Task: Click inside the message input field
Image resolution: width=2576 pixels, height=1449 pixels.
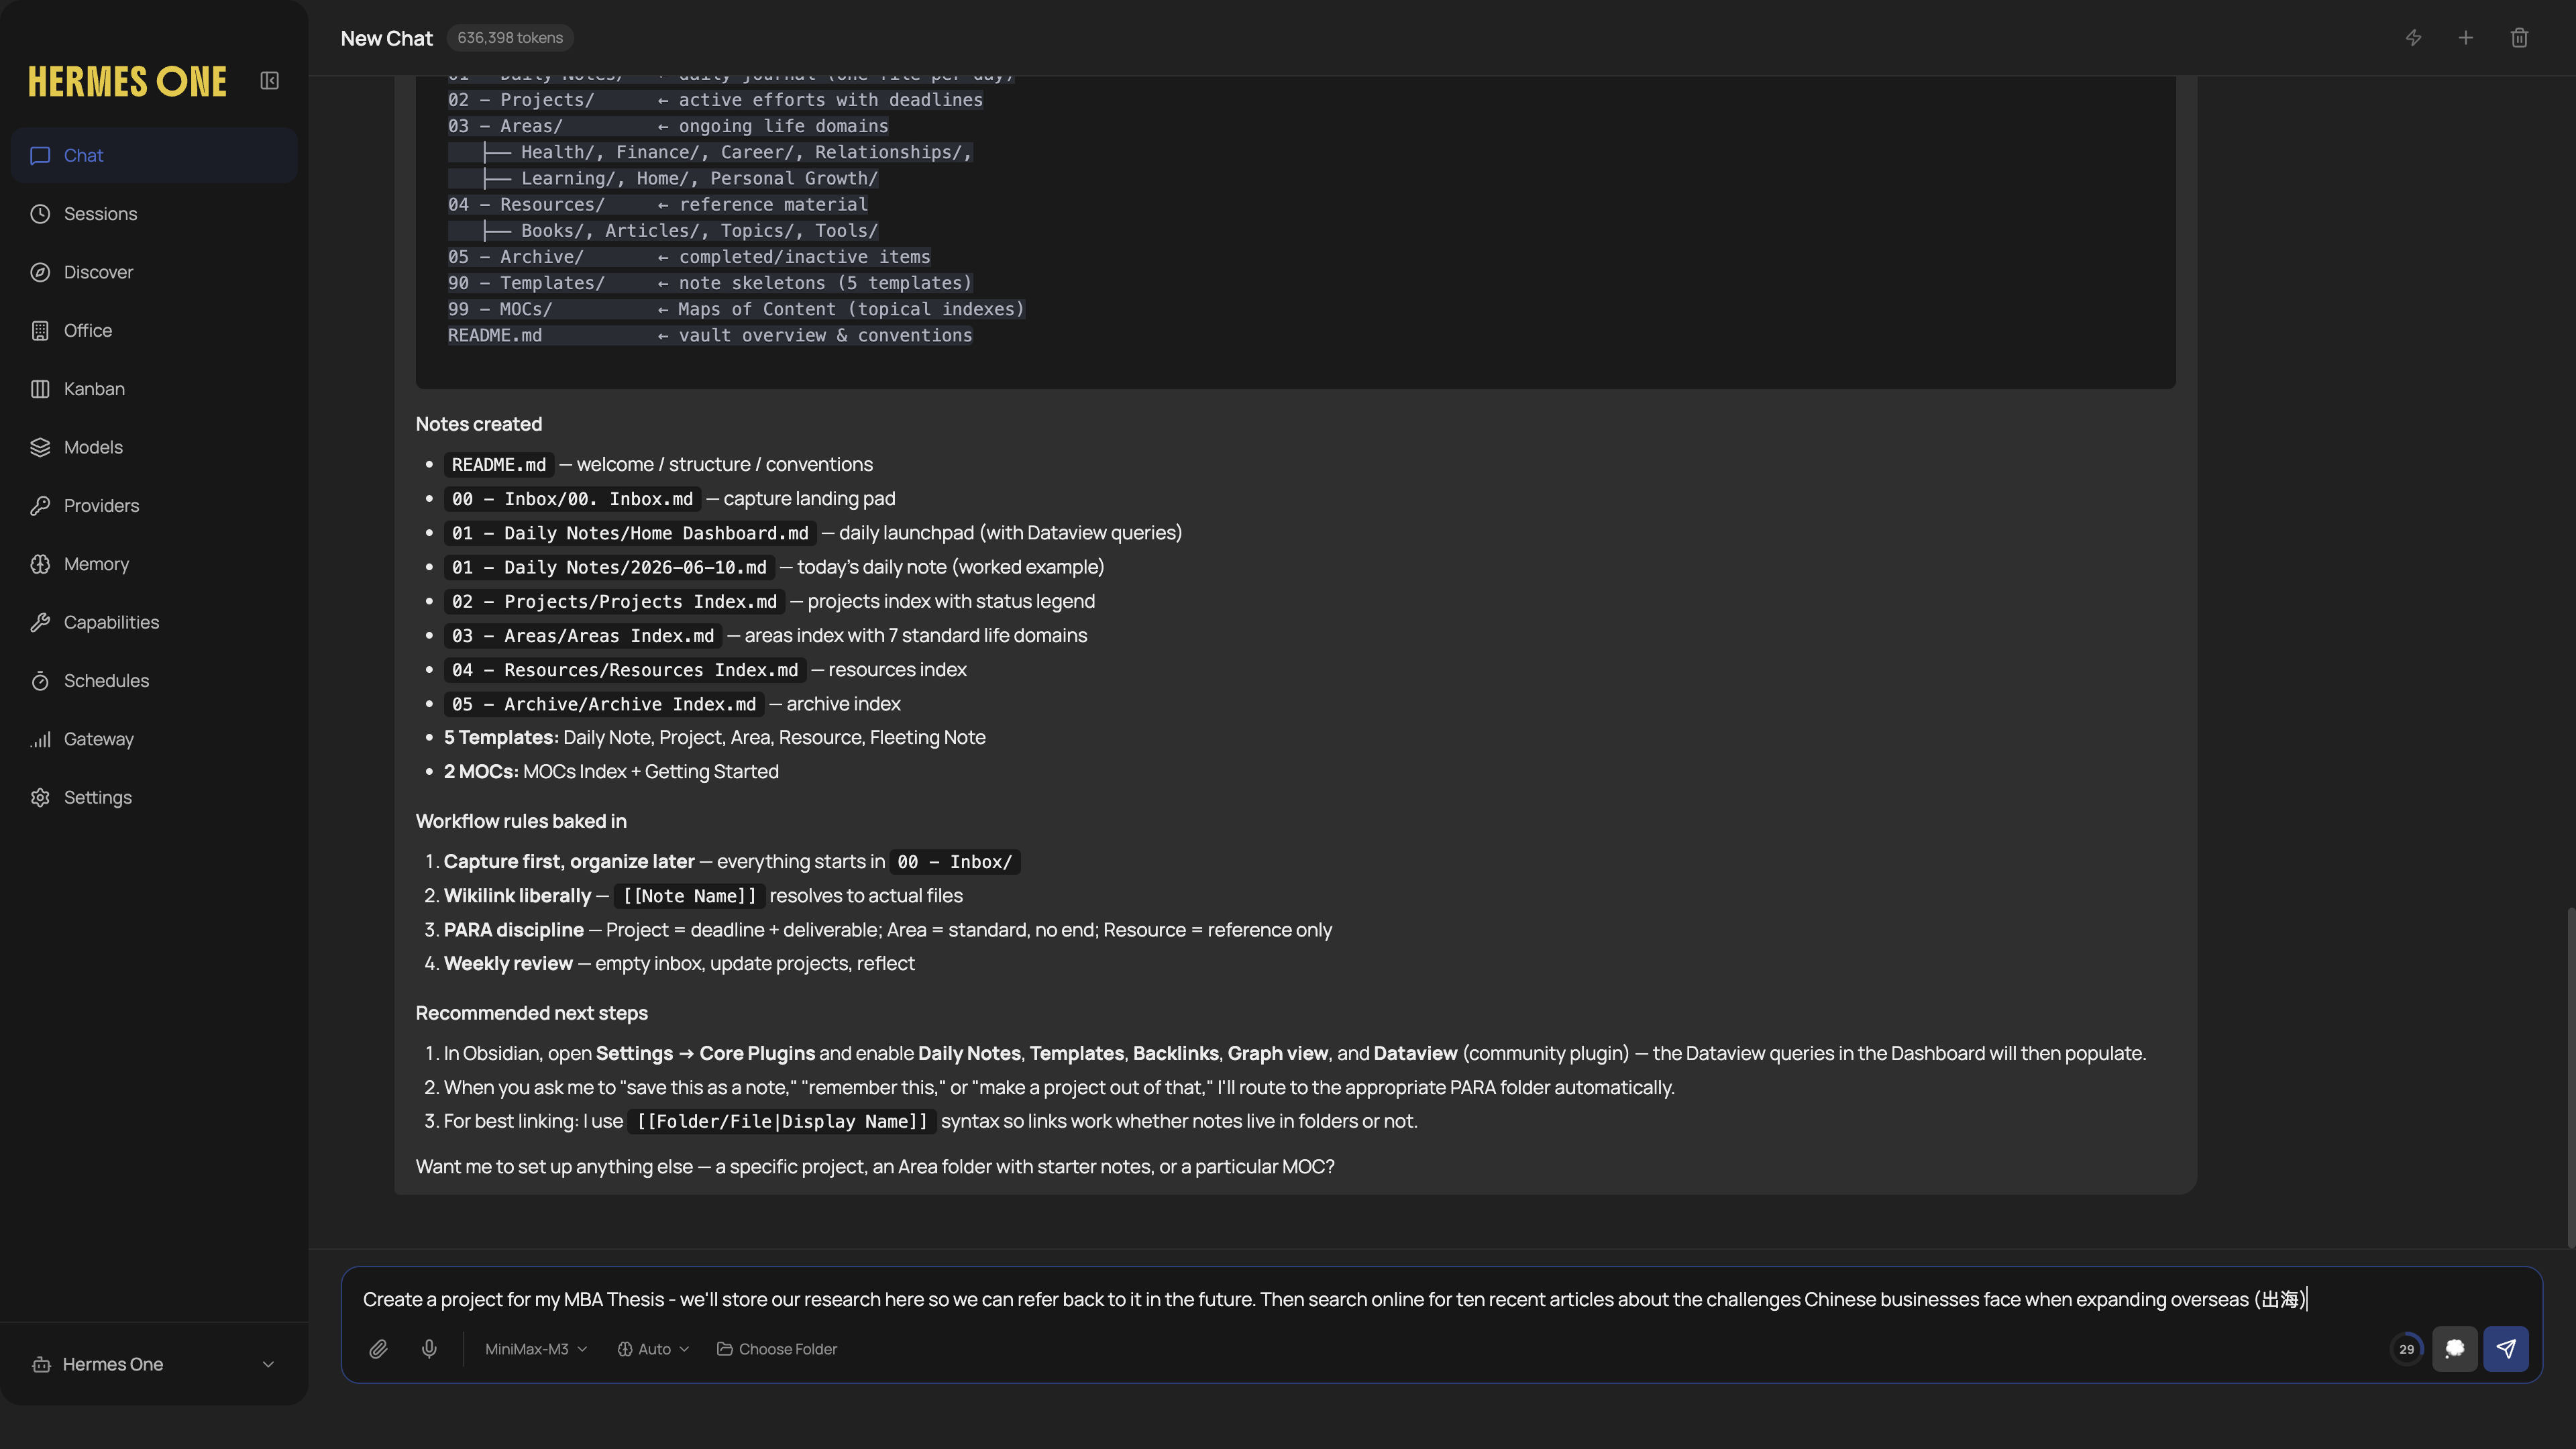Action: click(1440, 1299)
